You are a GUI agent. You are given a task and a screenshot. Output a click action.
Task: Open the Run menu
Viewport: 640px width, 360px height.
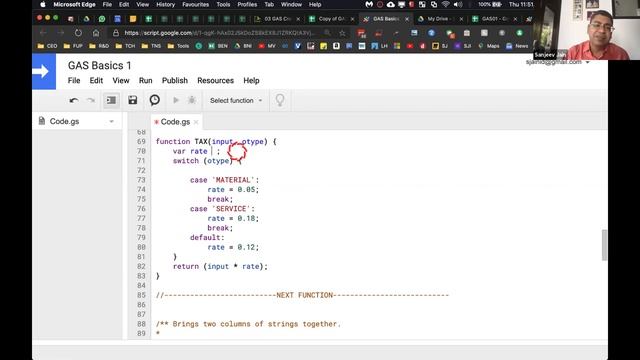145,81
